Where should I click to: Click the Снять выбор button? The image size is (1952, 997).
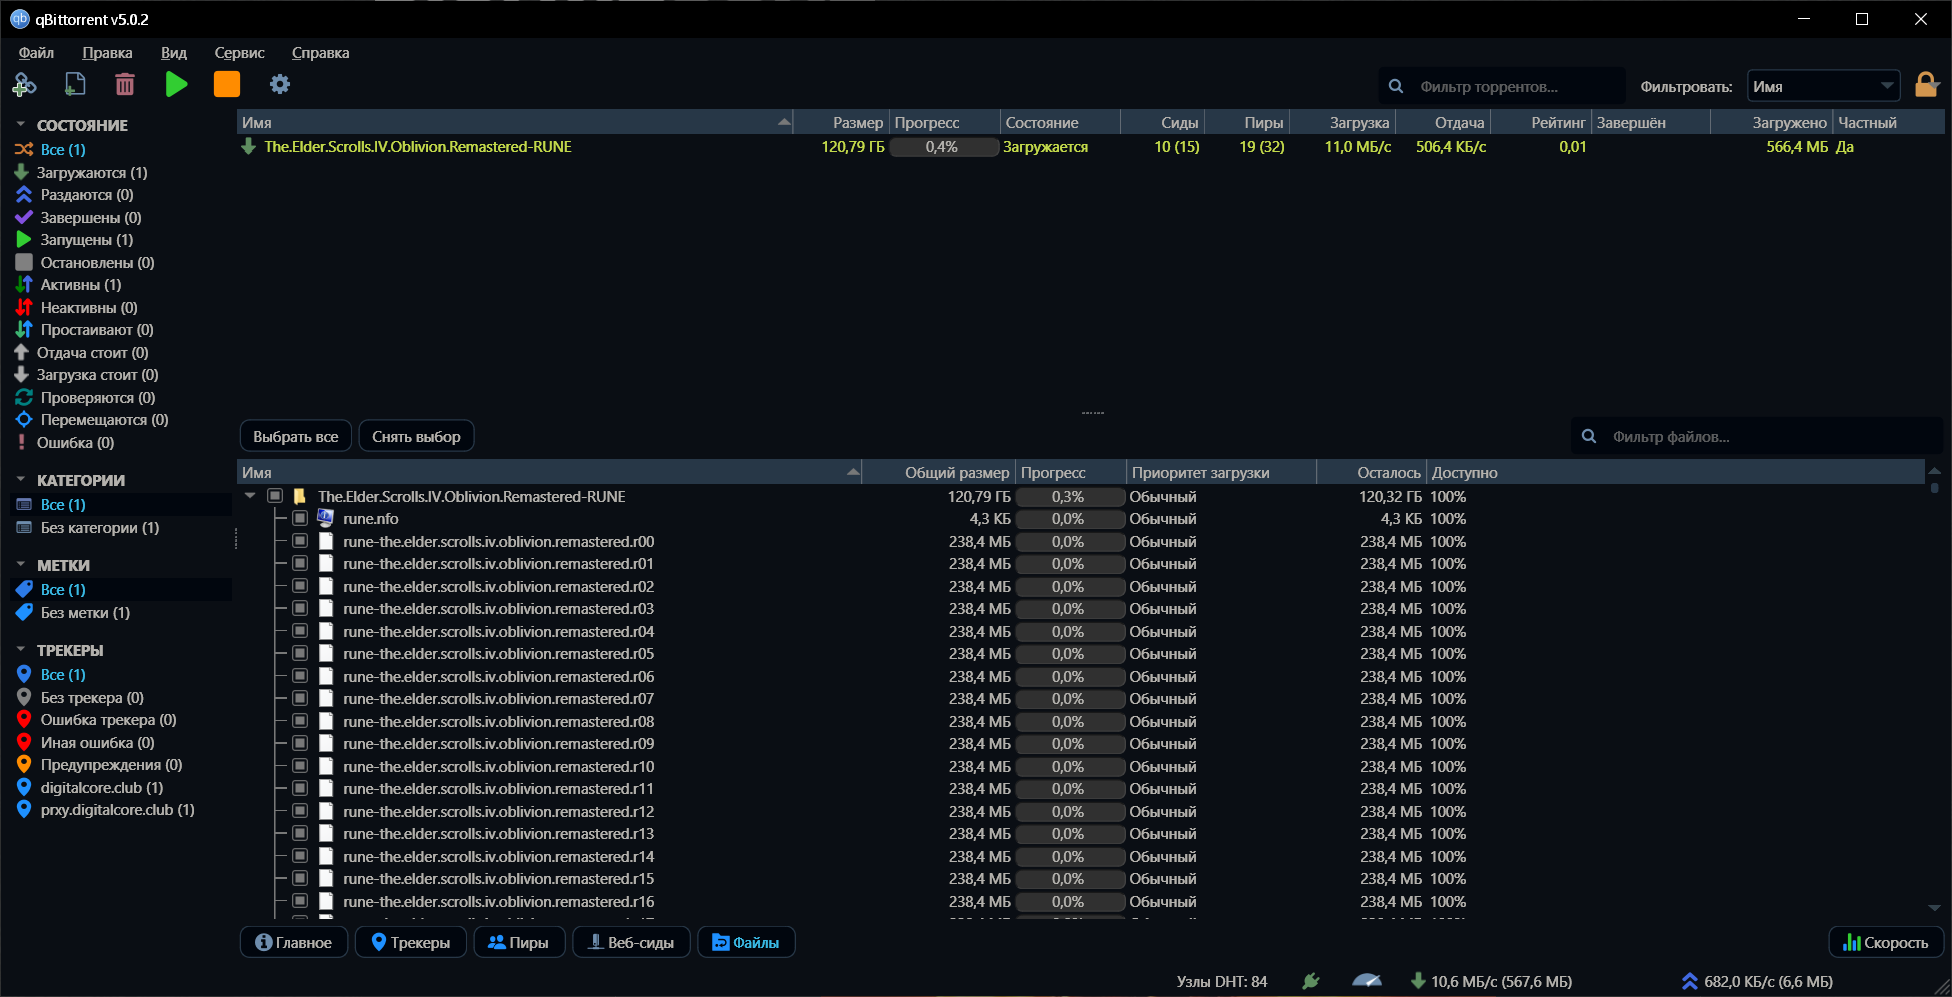click(416, 436)
